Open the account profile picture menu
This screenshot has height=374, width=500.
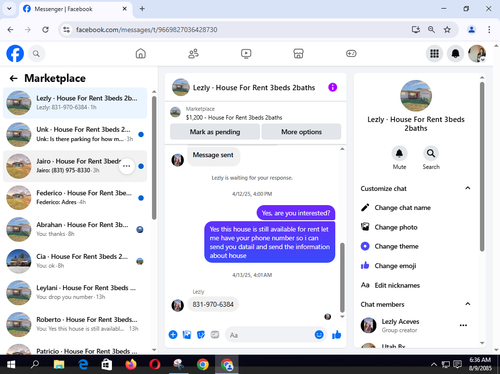pyautogui.click(x=477, y=53)
